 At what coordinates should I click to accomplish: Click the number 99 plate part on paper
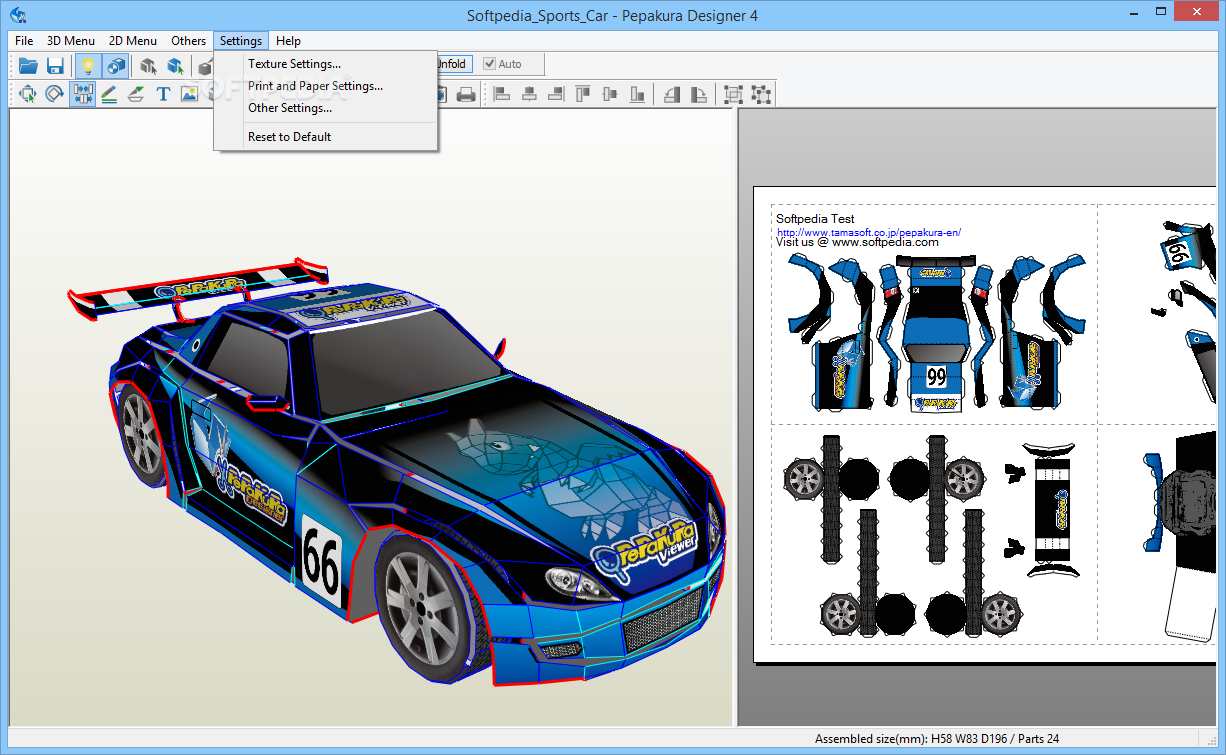936,377
